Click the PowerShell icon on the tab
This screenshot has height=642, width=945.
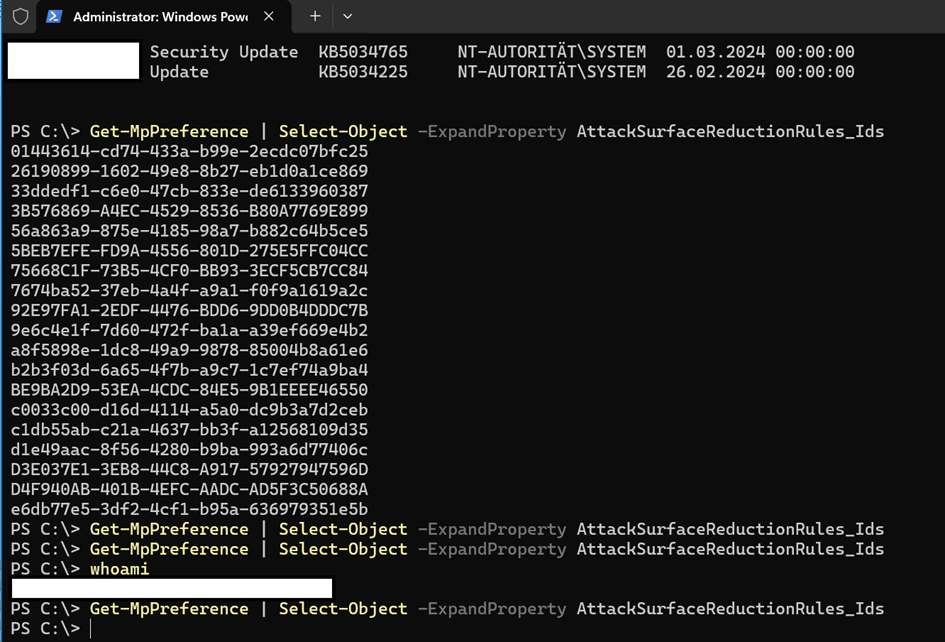point(54,16)
